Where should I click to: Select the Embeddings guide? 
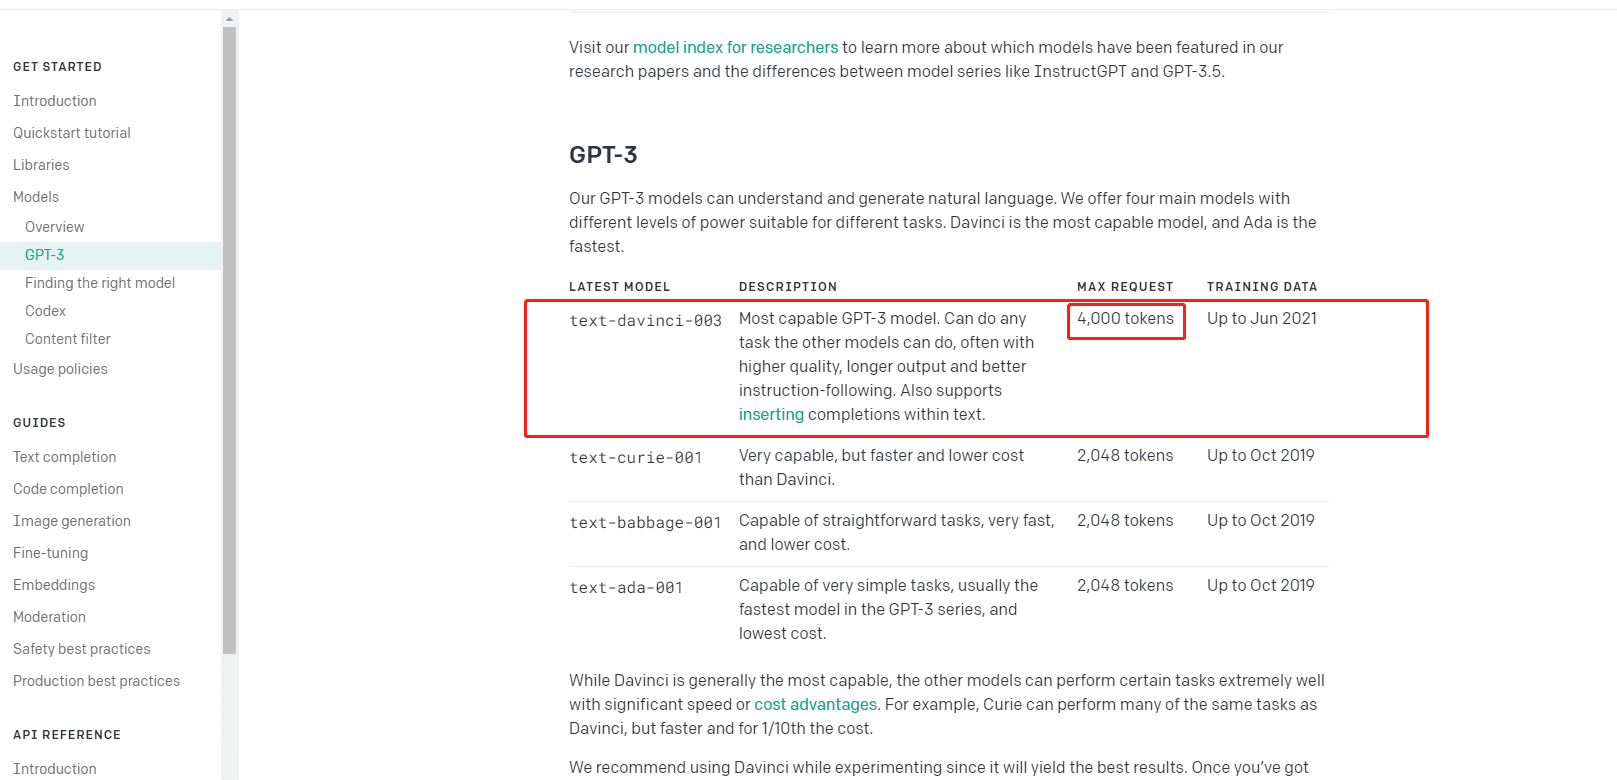(53, 584)
